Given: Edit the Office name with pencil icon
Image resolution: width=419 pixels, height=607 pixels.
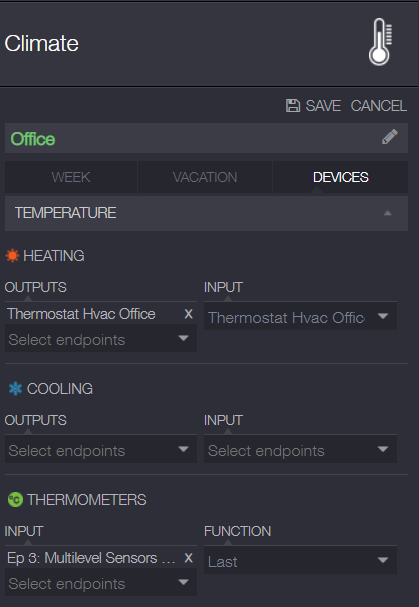Looking at the screenshot, I should (x=389, y=137).
